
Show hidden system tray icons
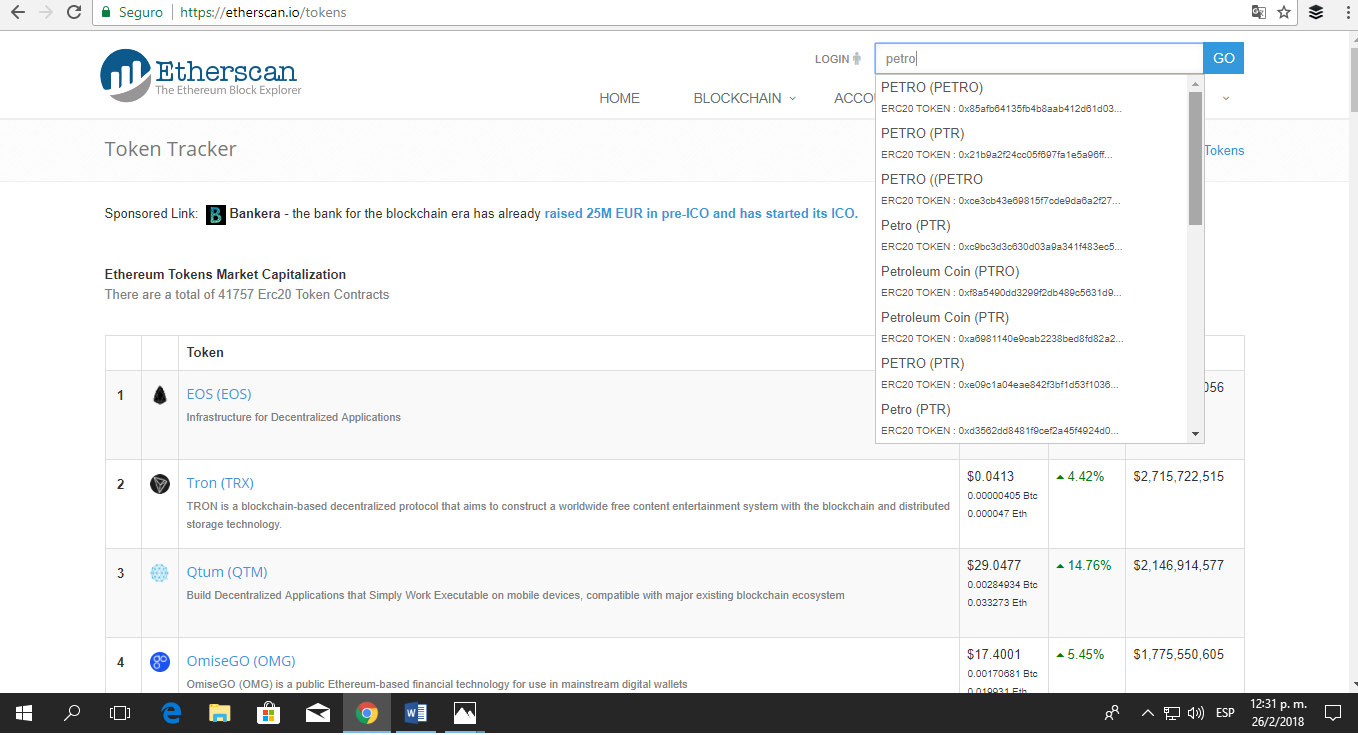[1147, 713]
